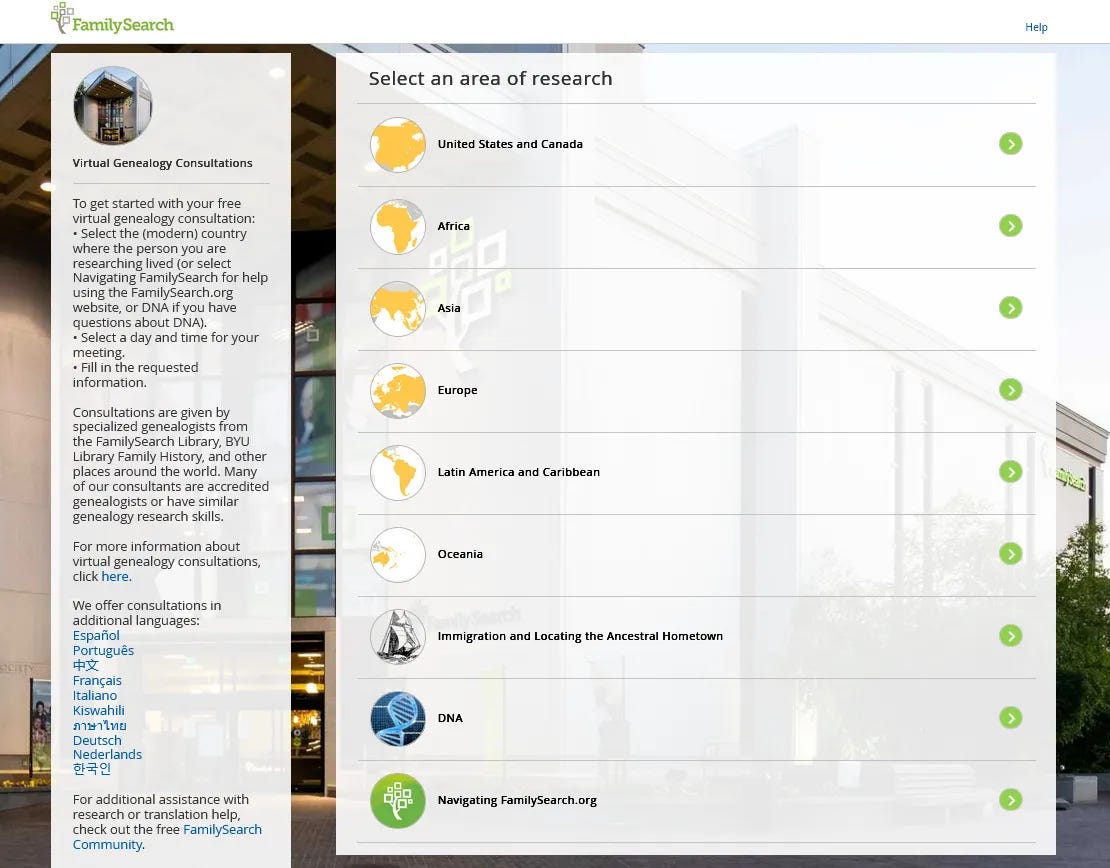
Task: Select Navigating FamilySearch.org label
Action: coord(517,800)
